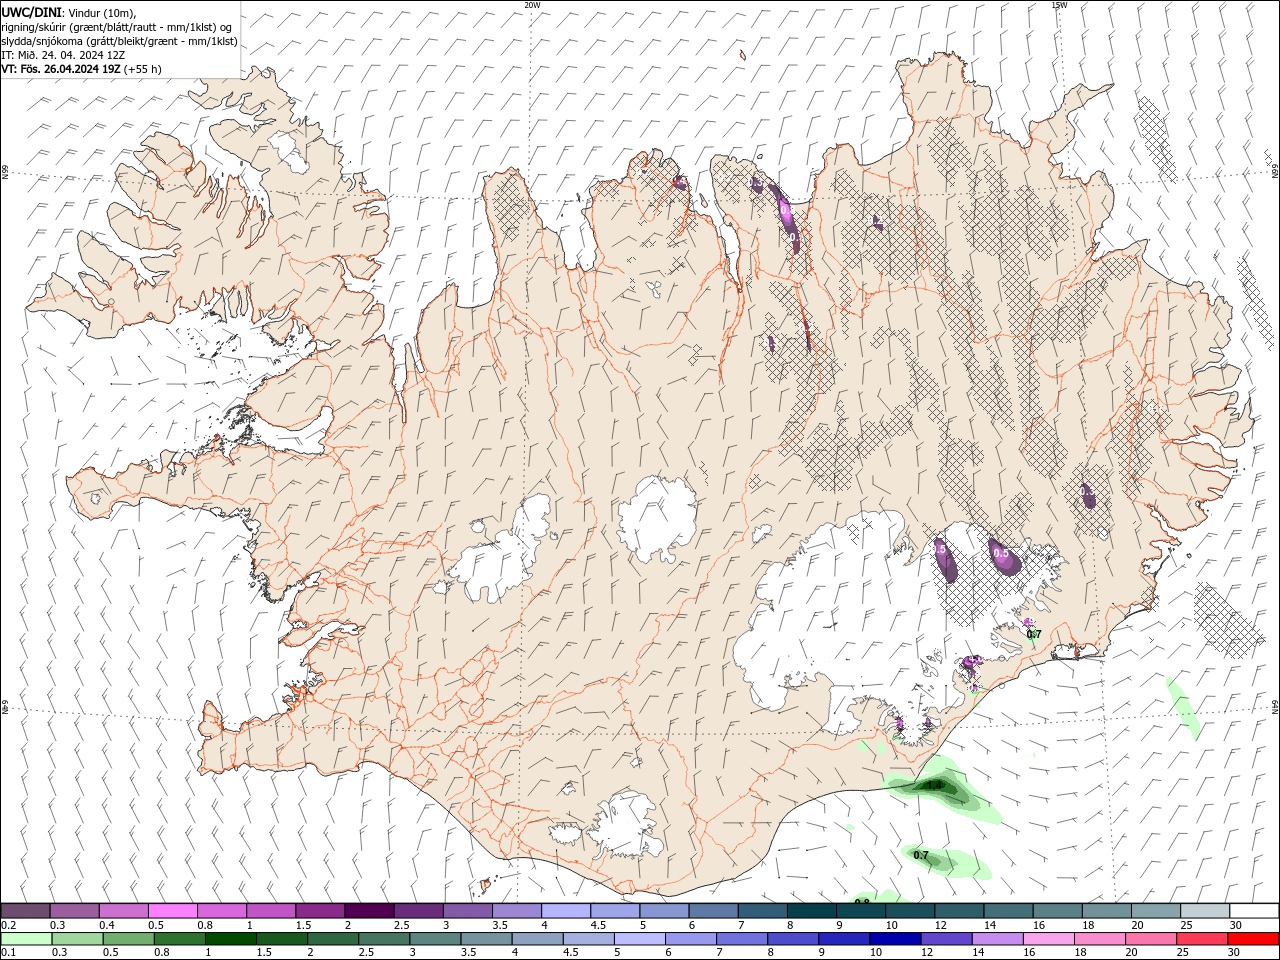Select the green swatch labeled 0.5 in the lower legend
The height and width of the screenshot is (960, 1280).
pyautogui.click(x=128, y=939)
